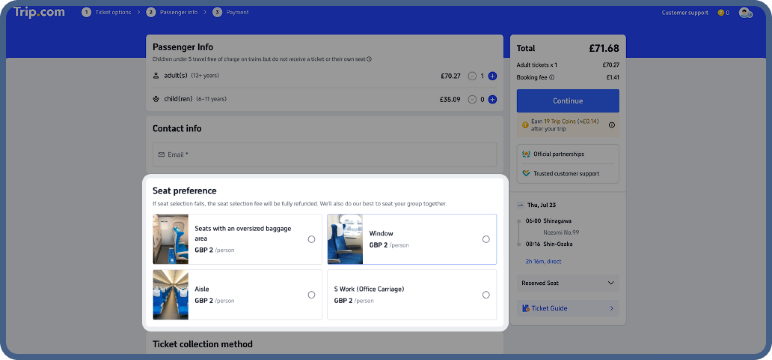This screenshot has height=360, width=772.
Task: Decrease child passenger count
Action: (472, 99)
